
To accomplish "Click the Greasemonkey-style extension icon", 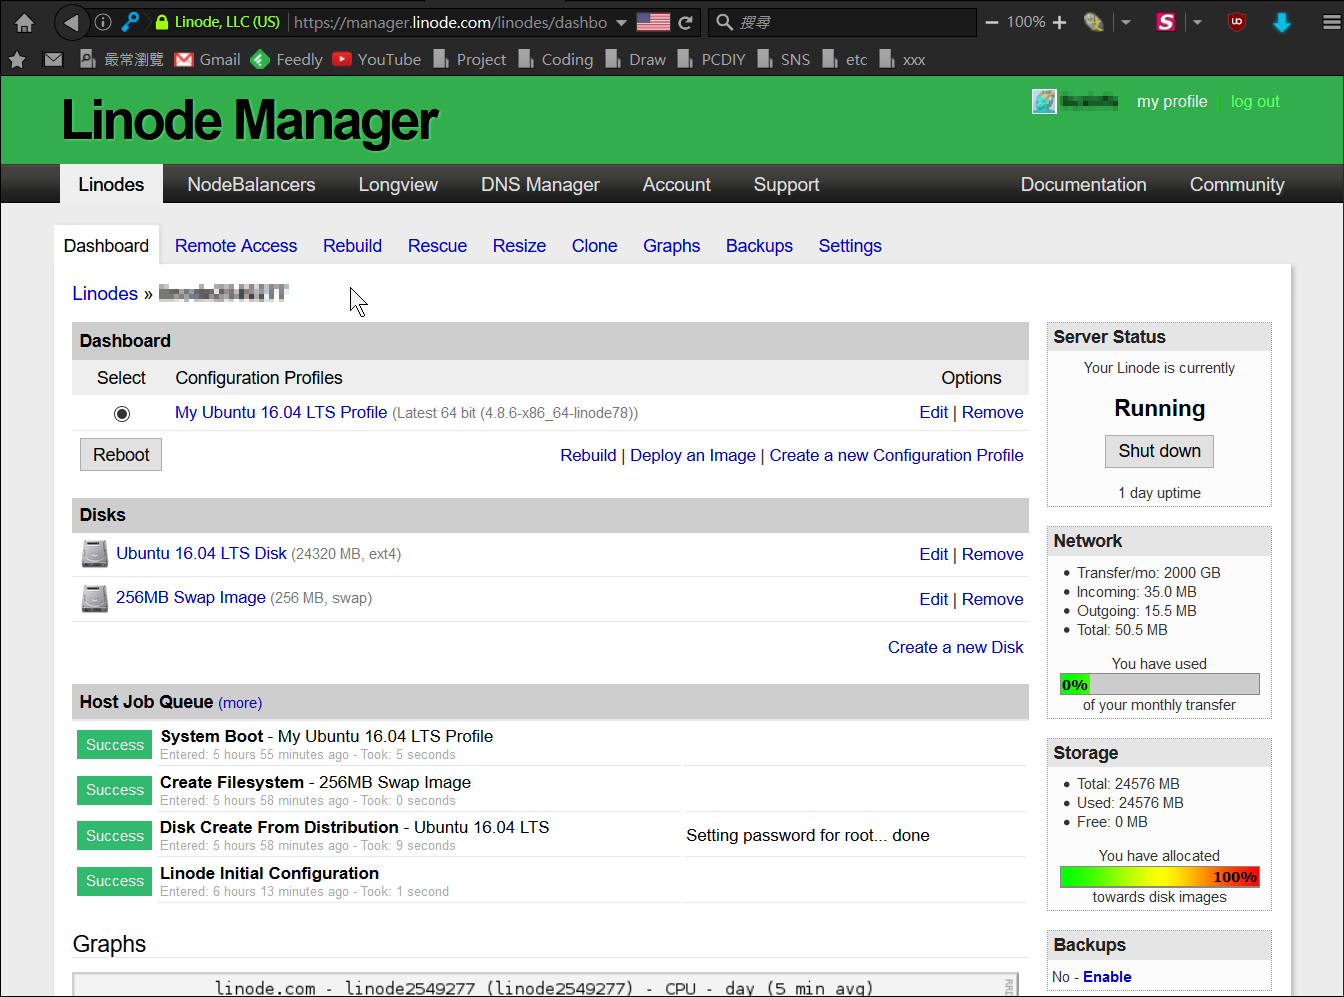I will (x=1094, y=22).
